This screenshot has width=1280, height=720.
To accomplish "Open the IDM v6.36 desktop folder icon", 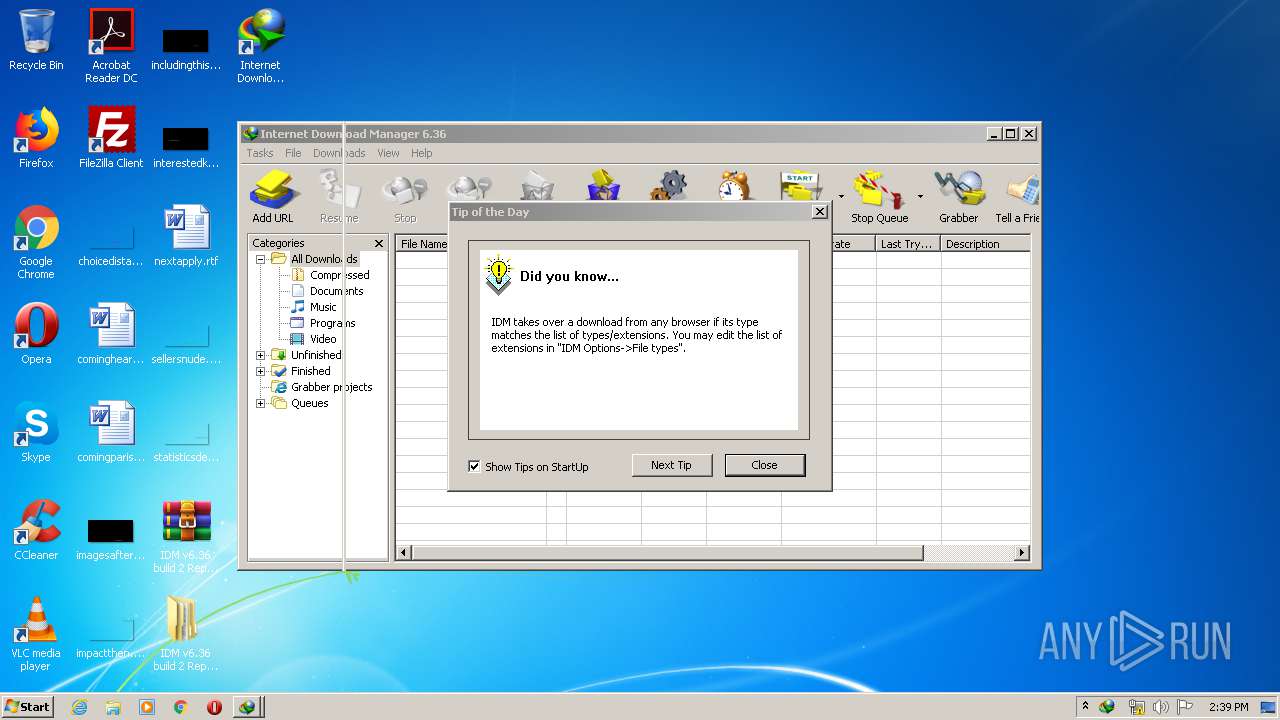I will (186, 634).
